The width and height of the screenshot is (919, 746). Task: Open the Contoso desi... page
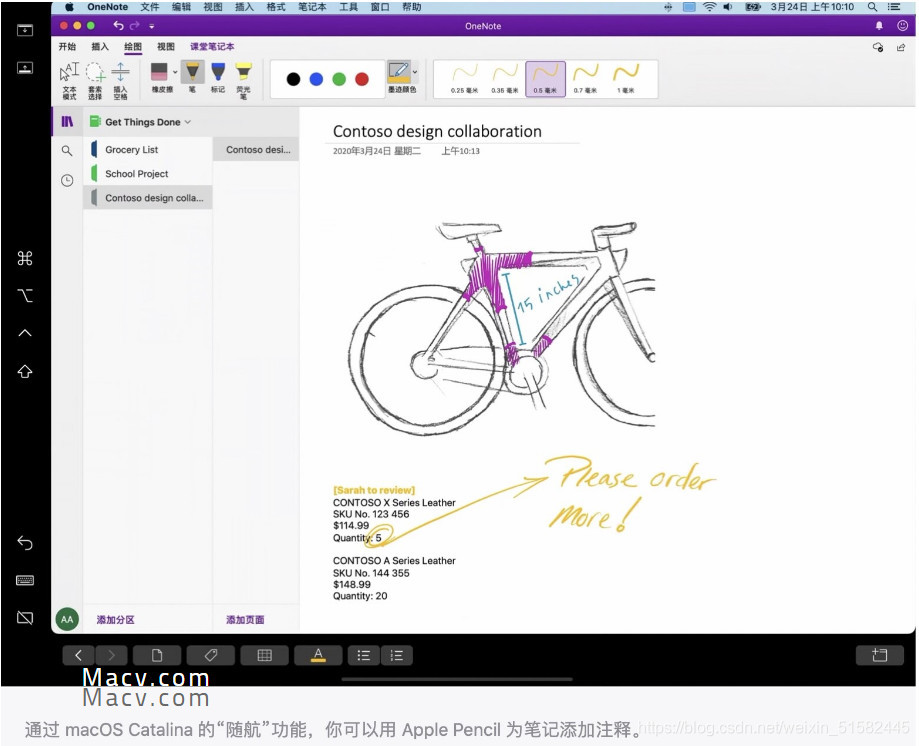(257, 149)
